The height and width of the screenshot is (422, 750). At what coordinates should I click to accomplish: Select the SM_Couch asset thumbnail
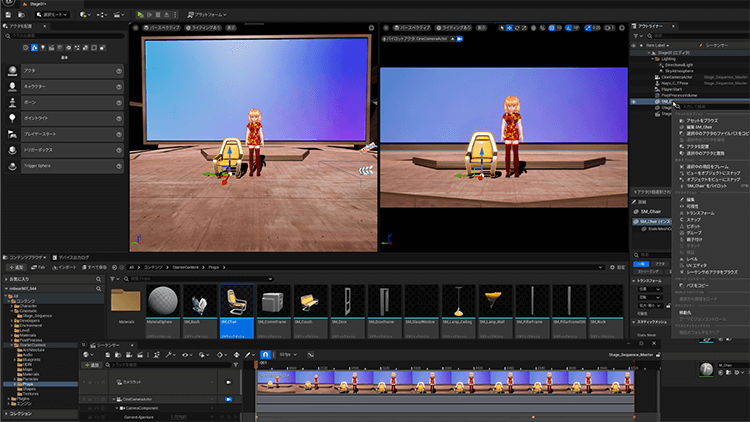310,311
